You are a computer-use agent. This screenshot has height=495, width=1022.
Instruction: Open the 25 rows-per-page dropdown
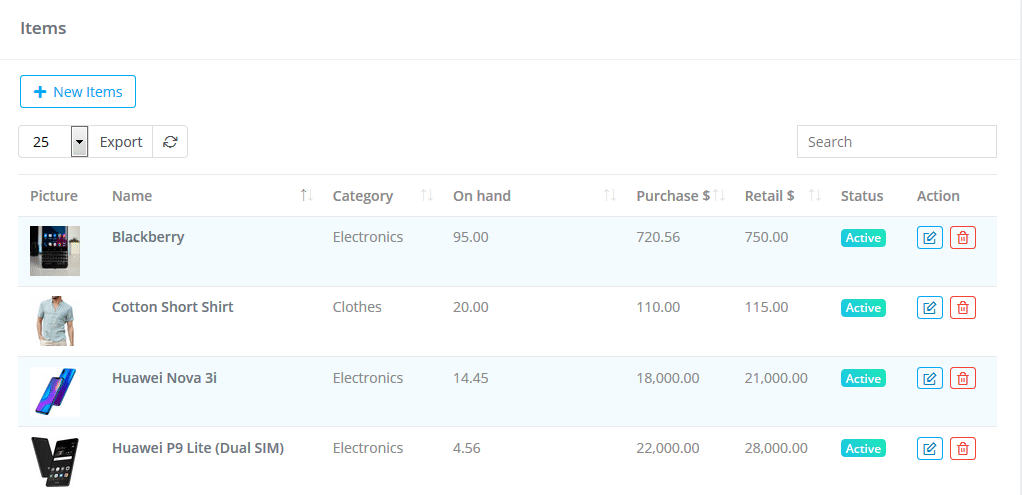click(x=80, y=142)
